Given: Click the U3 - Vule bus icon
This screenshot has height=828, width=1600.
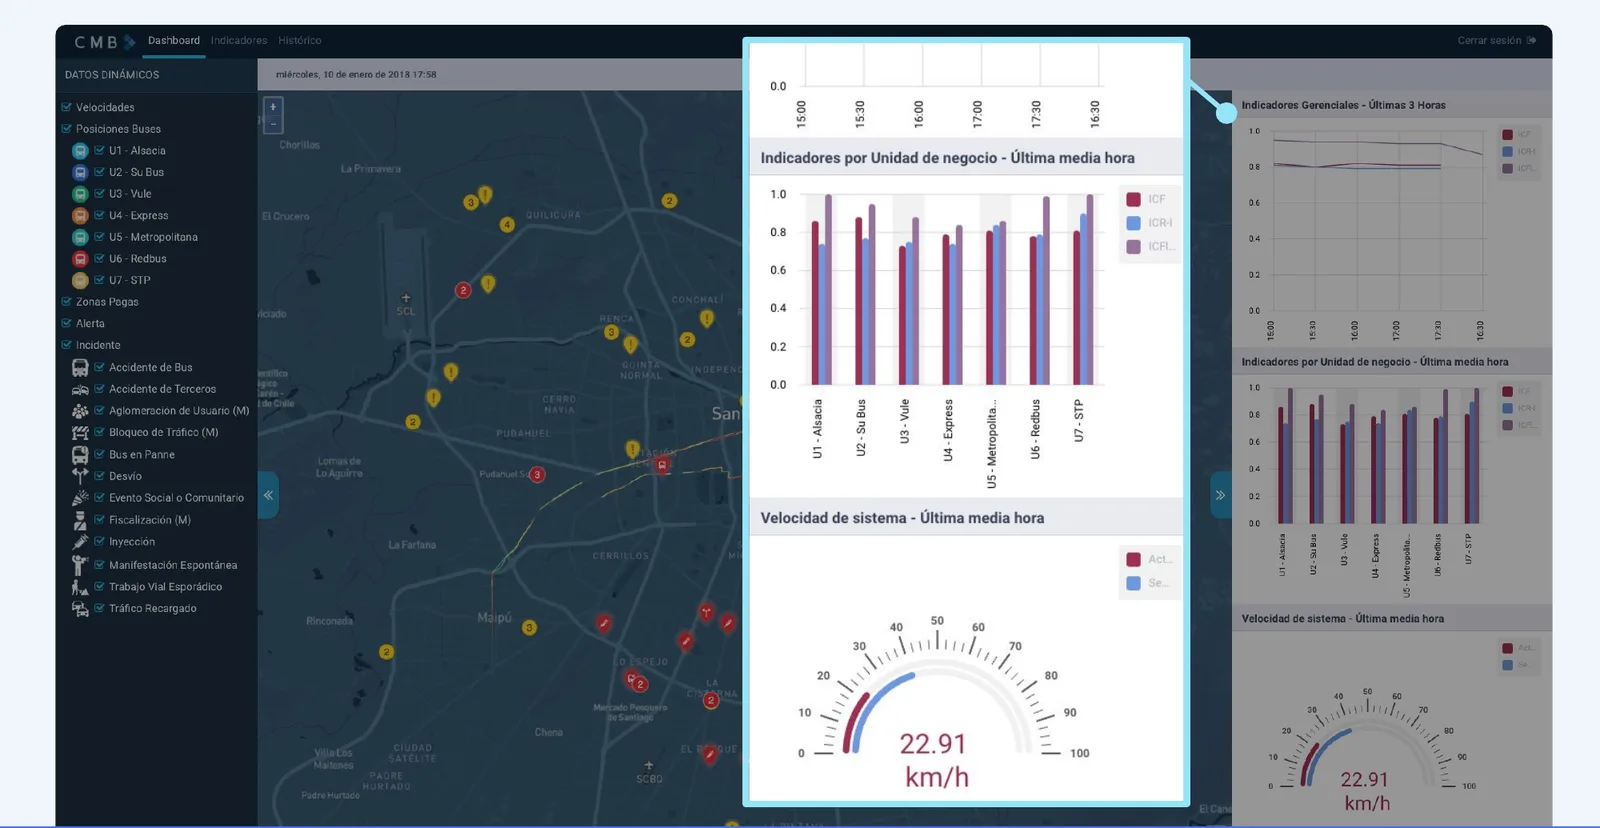Looking at the screenshot, I should (x=80, y=194).
